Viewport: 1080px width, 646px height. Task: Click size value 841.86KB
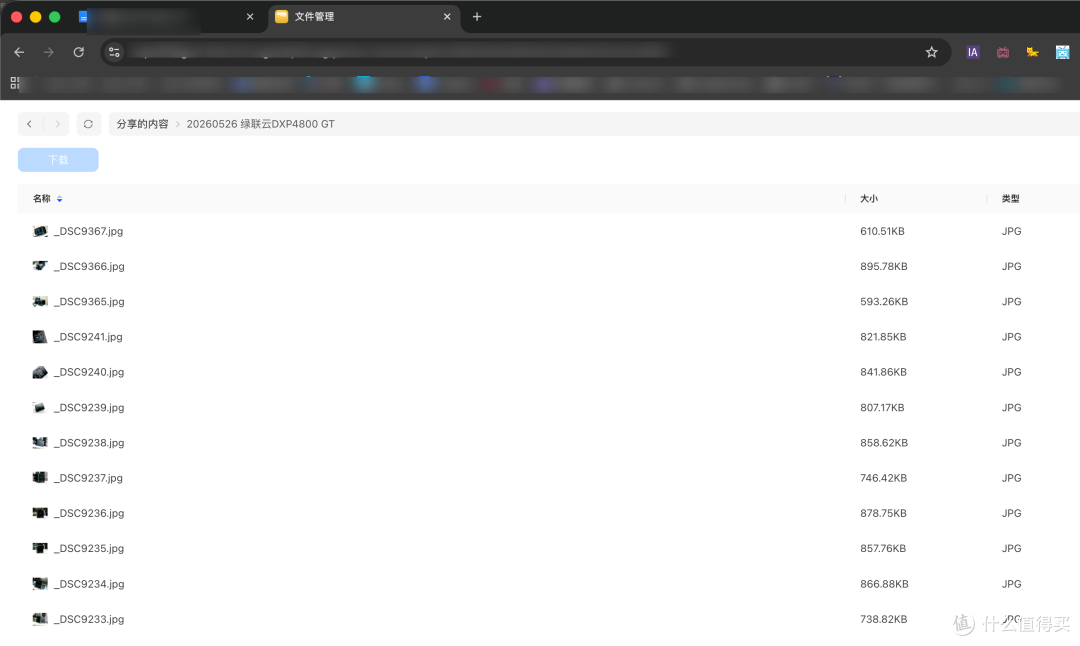coord(883,372)
